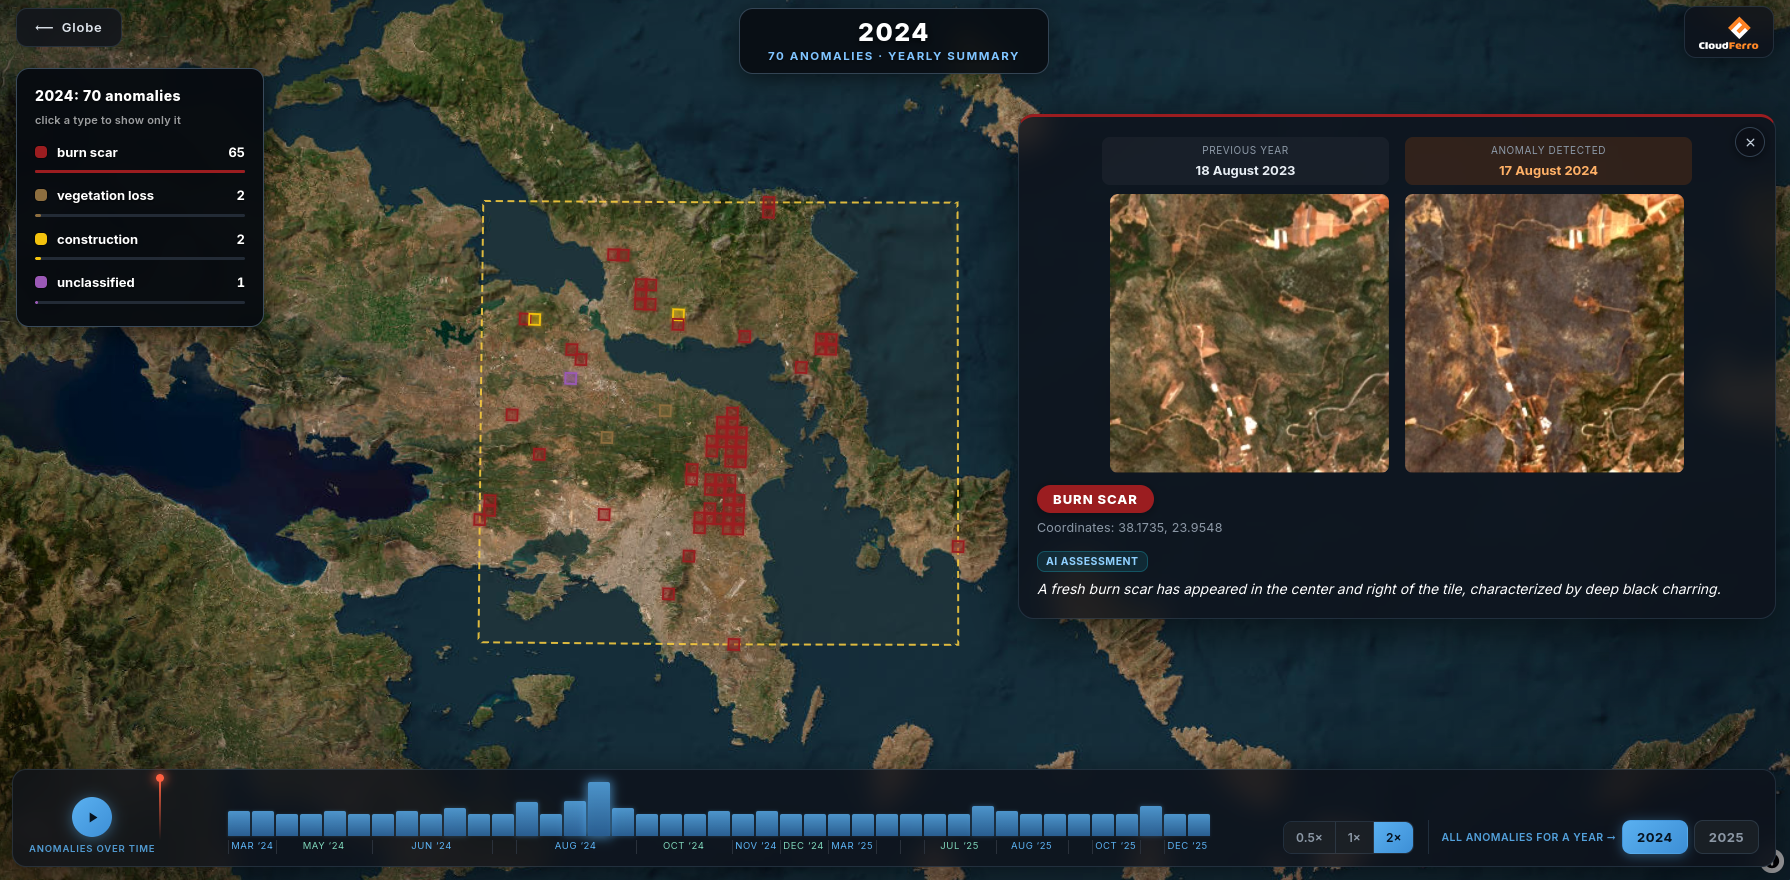Click the "JUL '25" timeline label
This screenshot has height=880, width=1790.
(959, 846)
